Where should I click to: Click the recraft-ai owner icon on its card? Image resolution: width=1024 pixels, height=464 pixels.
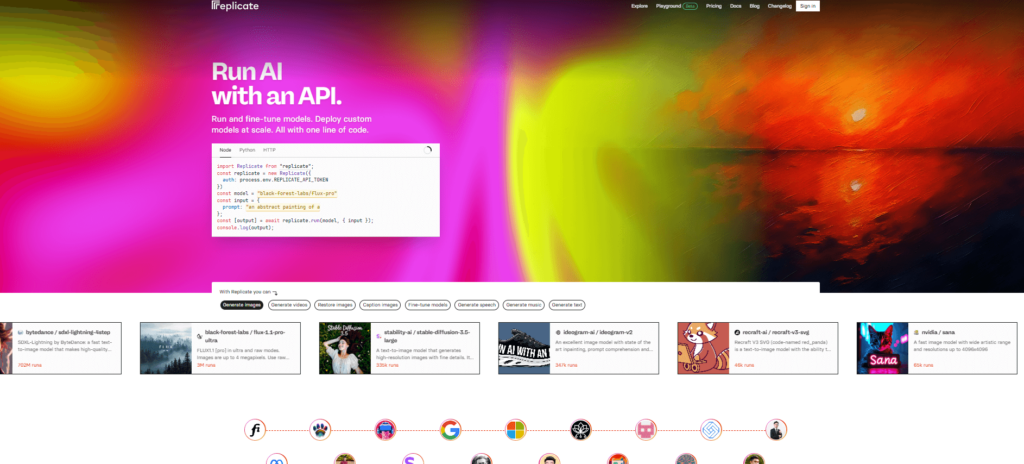point(737,333)
